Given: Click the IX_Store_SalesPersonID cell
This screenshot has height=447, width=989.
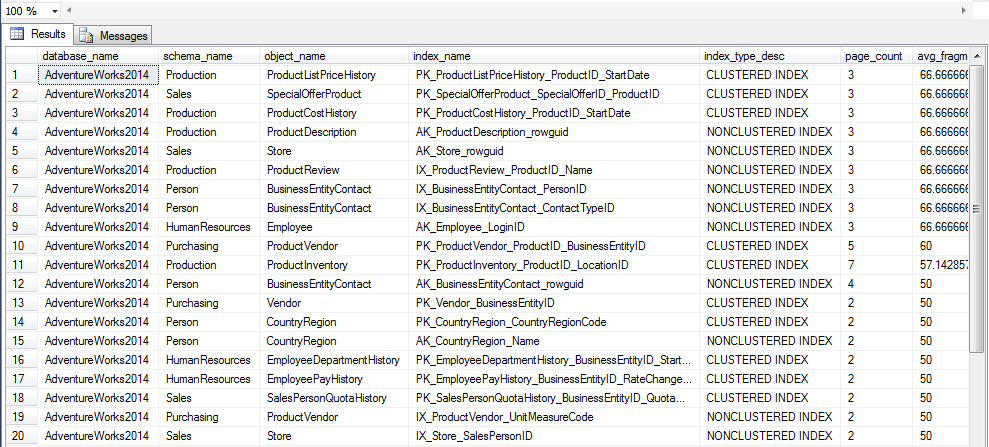Looking at the screenshot, I should pos(554,436).
